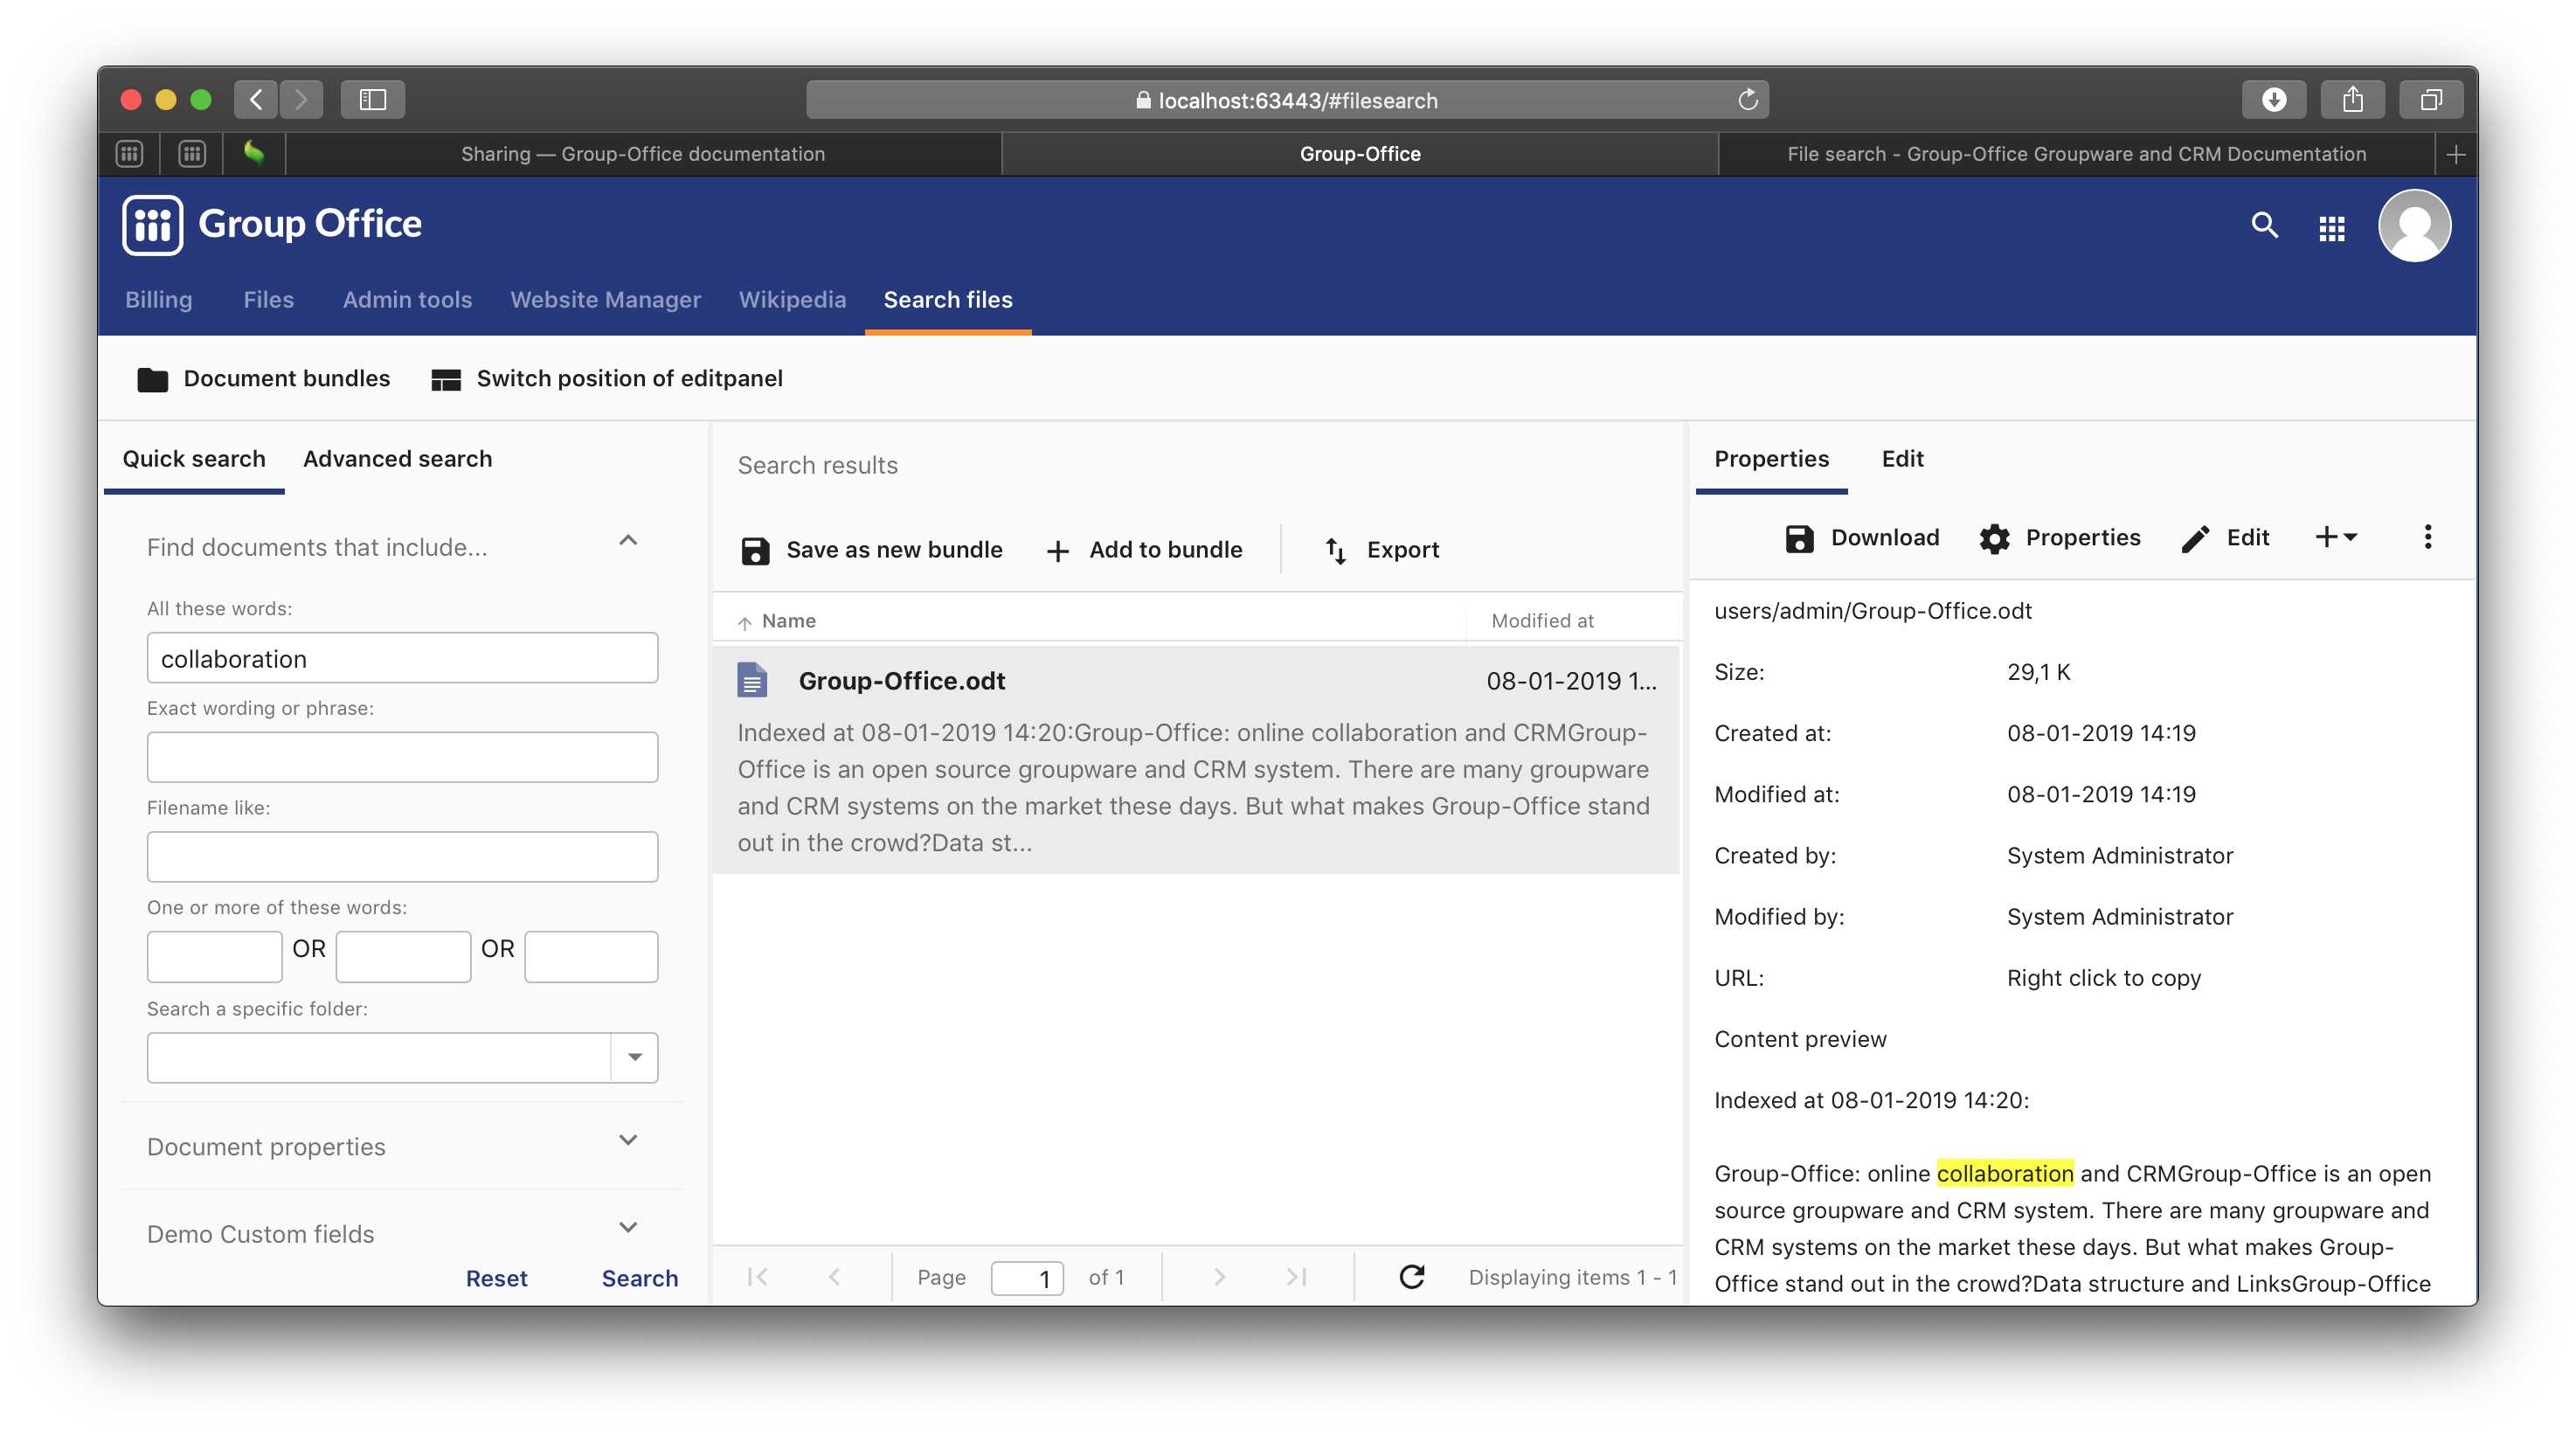Image resolution: width=2576 pixels, height=1435 pixels.
Task: Click Right click to copy URL value
Action: click(2103, 978)
